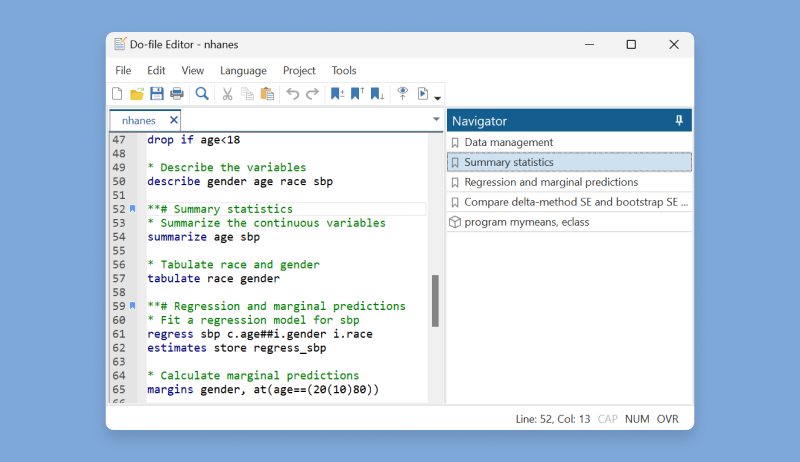This screenshot has width=800, height=462.
Task: Unpin the Navigator panel with the pin icon
Action: [x=679, y=121]
